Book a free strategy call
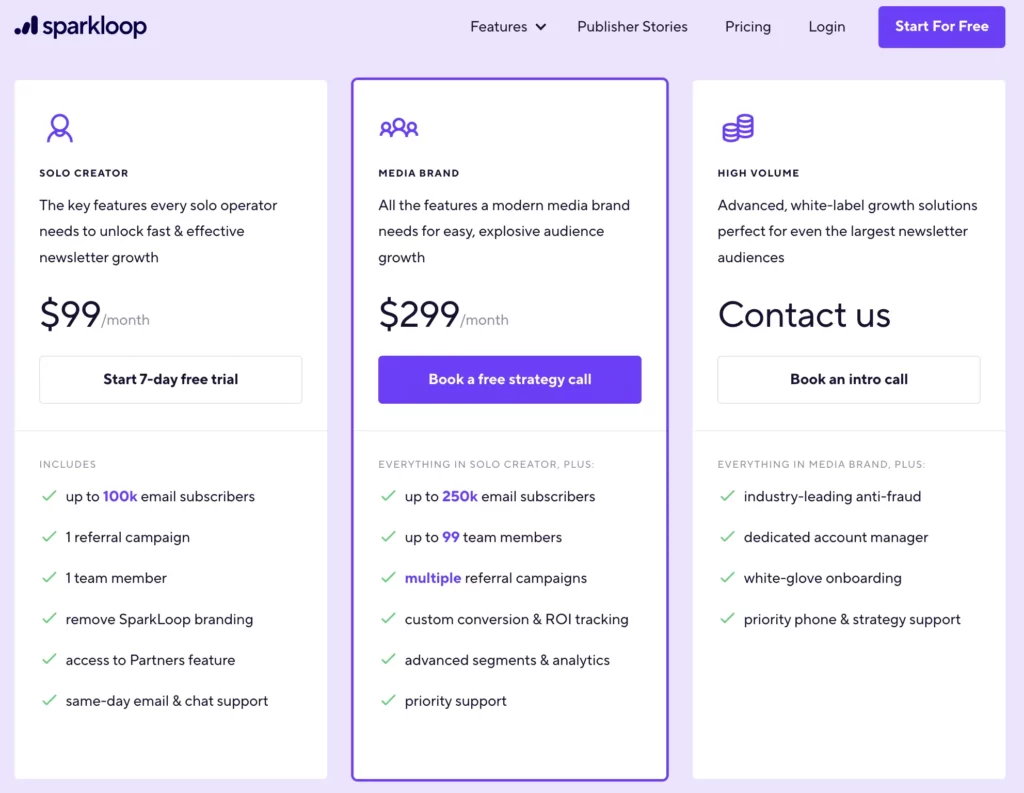Image resolution: width=1024 pixels, height=793 pixels. pos(509,379)
